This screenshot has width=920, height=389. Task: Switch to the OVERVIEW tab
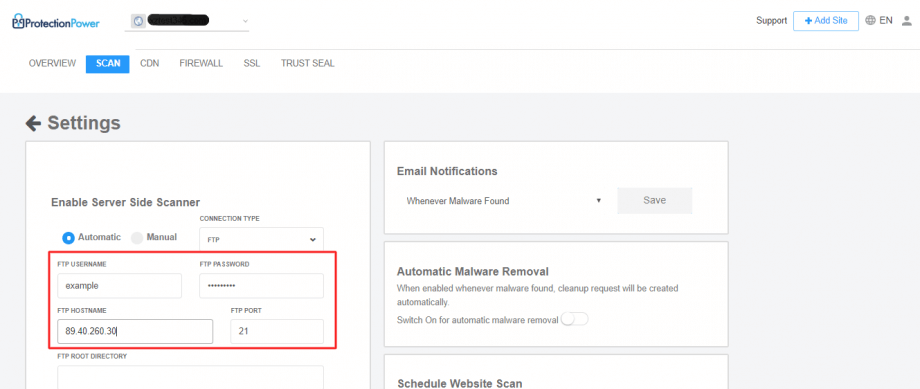click(52, 63)
